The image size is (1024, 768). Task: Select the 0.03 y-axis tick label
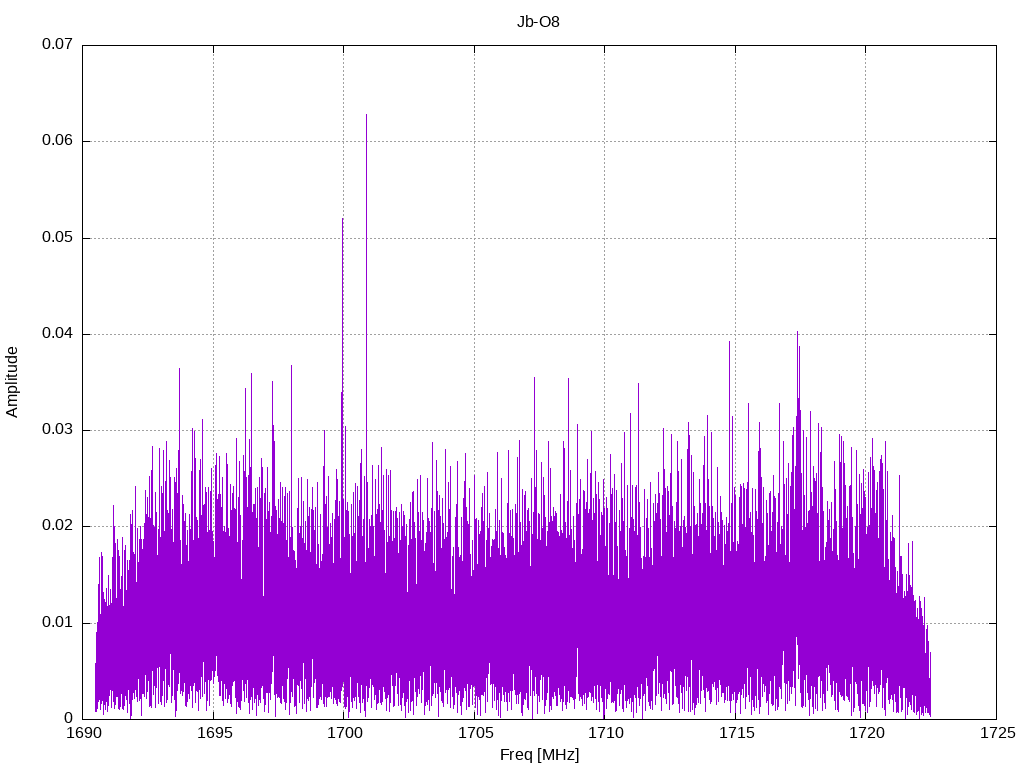click(57, 430)
